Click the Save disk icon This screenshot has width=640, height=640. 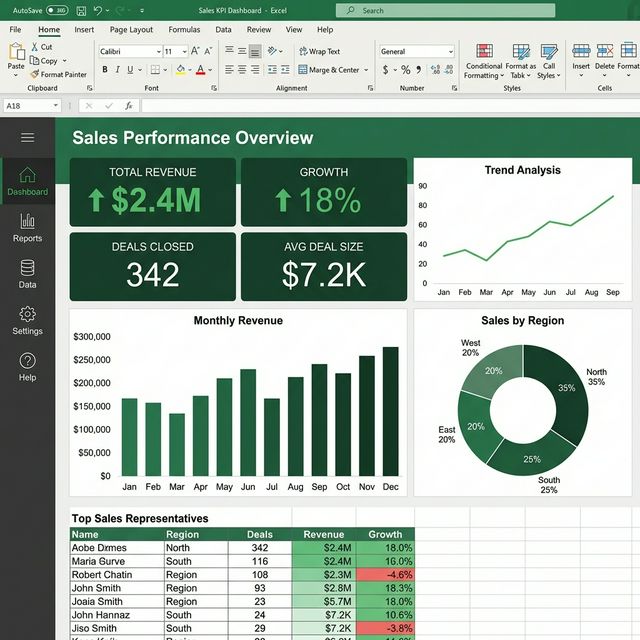click(81, 11)
